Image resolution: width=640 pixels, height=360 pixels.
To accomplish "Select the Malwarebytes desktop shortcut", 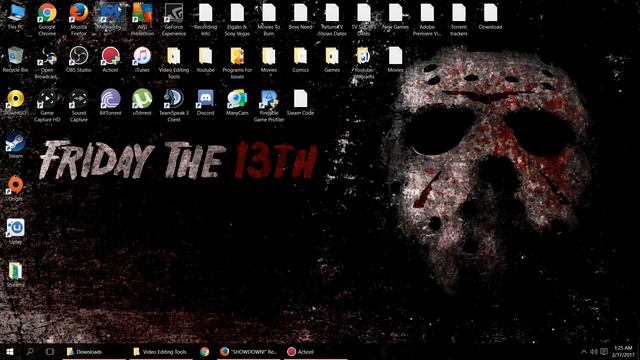I will click(110, 17).
